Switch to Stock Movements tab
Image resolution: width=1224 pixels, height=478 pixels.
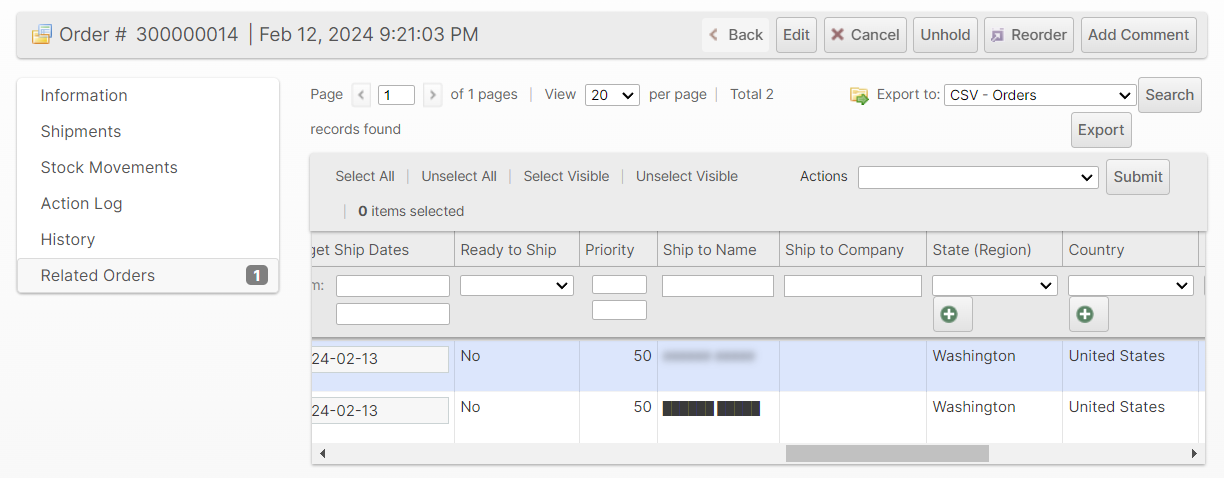click(109, 168)
